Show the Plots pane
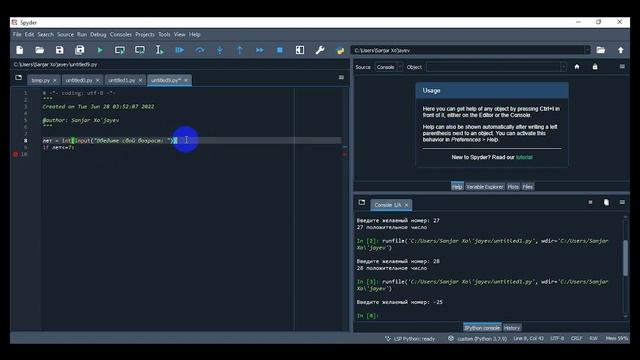This screenshot has width=640, height=360. click(x=513, y=187)
